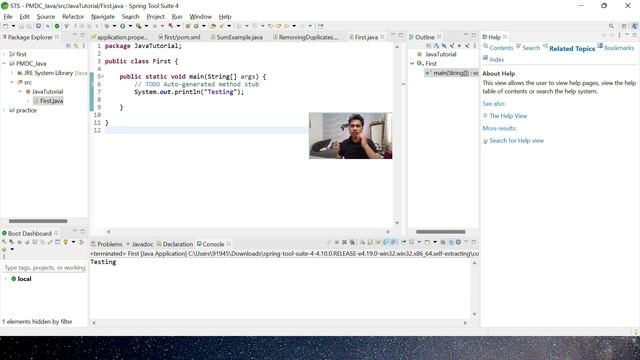Click the Open Perspective icon
This screenshot has height=360, width=640.
coord(624,26)
